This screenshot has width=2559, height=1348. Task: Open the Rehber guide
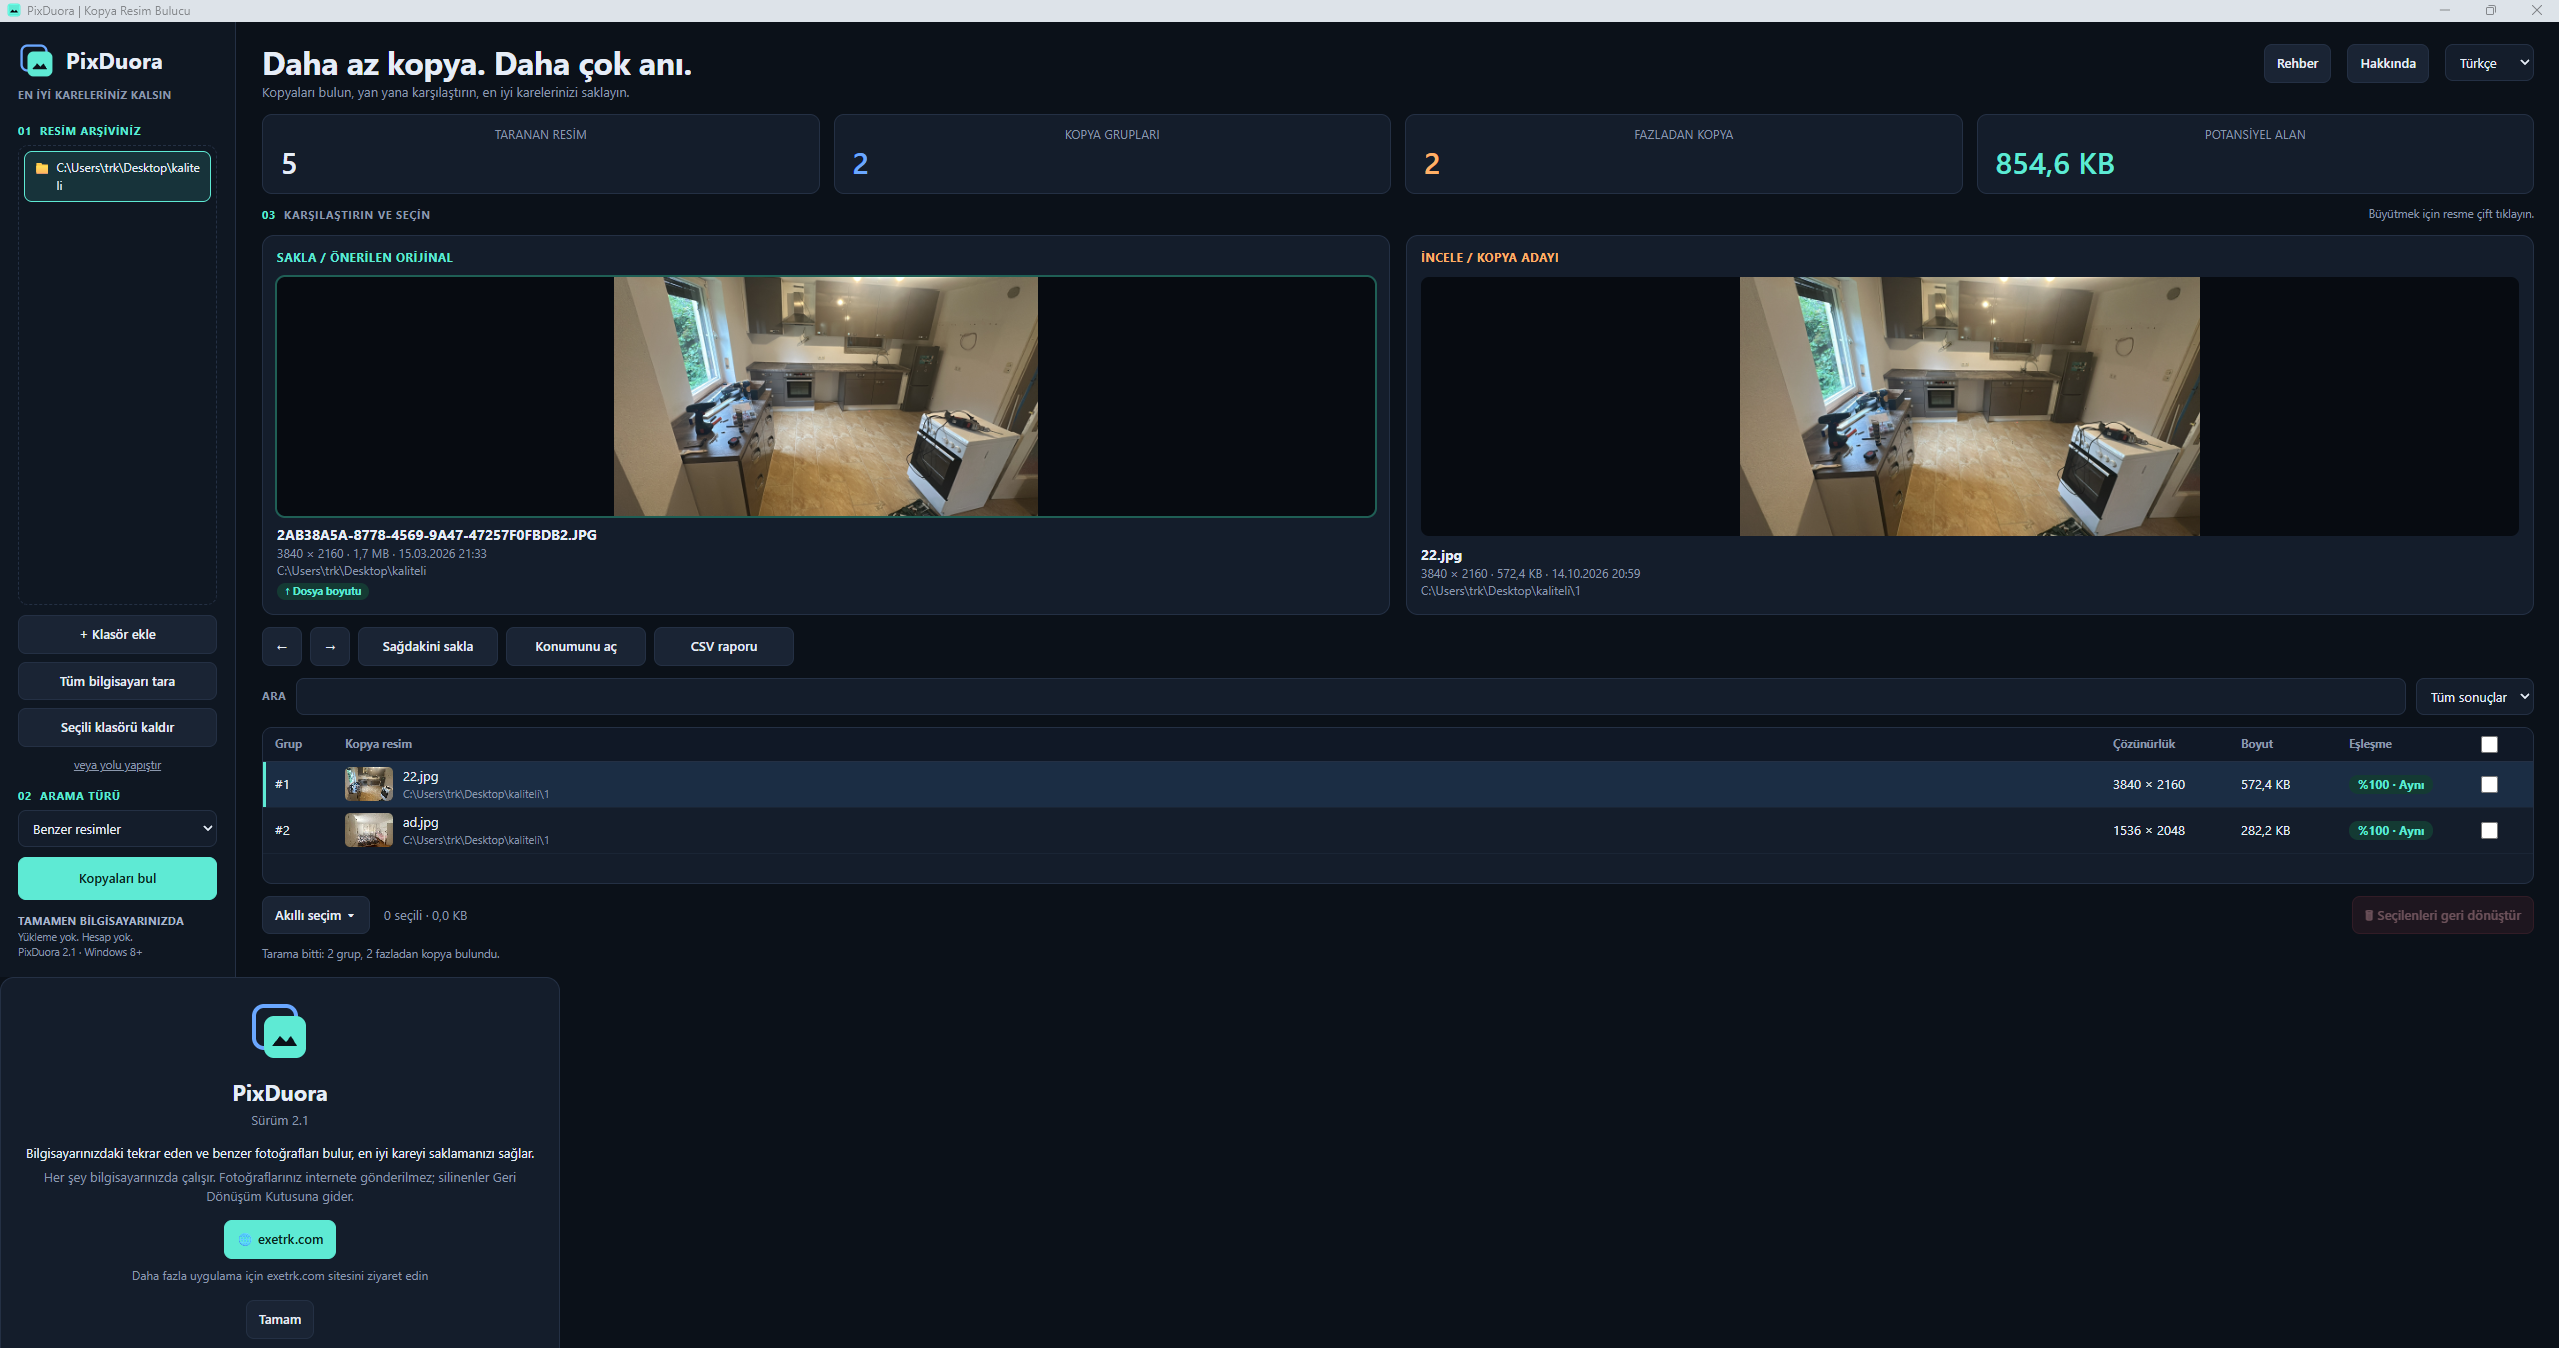(x=2297, y=63)
